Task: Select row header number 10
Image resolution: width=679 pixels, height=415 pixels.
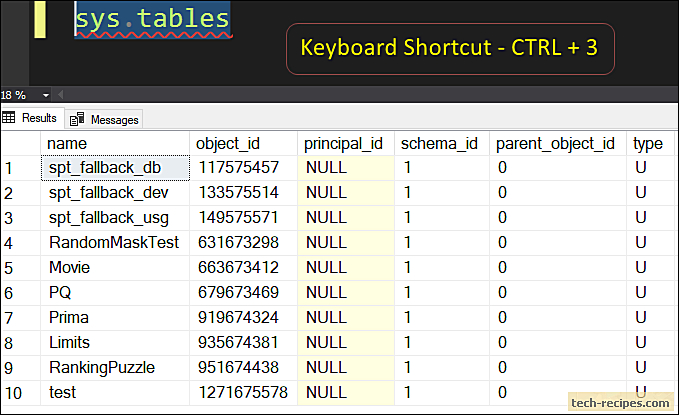Action: pyautogui.click(x=21, y=393)
